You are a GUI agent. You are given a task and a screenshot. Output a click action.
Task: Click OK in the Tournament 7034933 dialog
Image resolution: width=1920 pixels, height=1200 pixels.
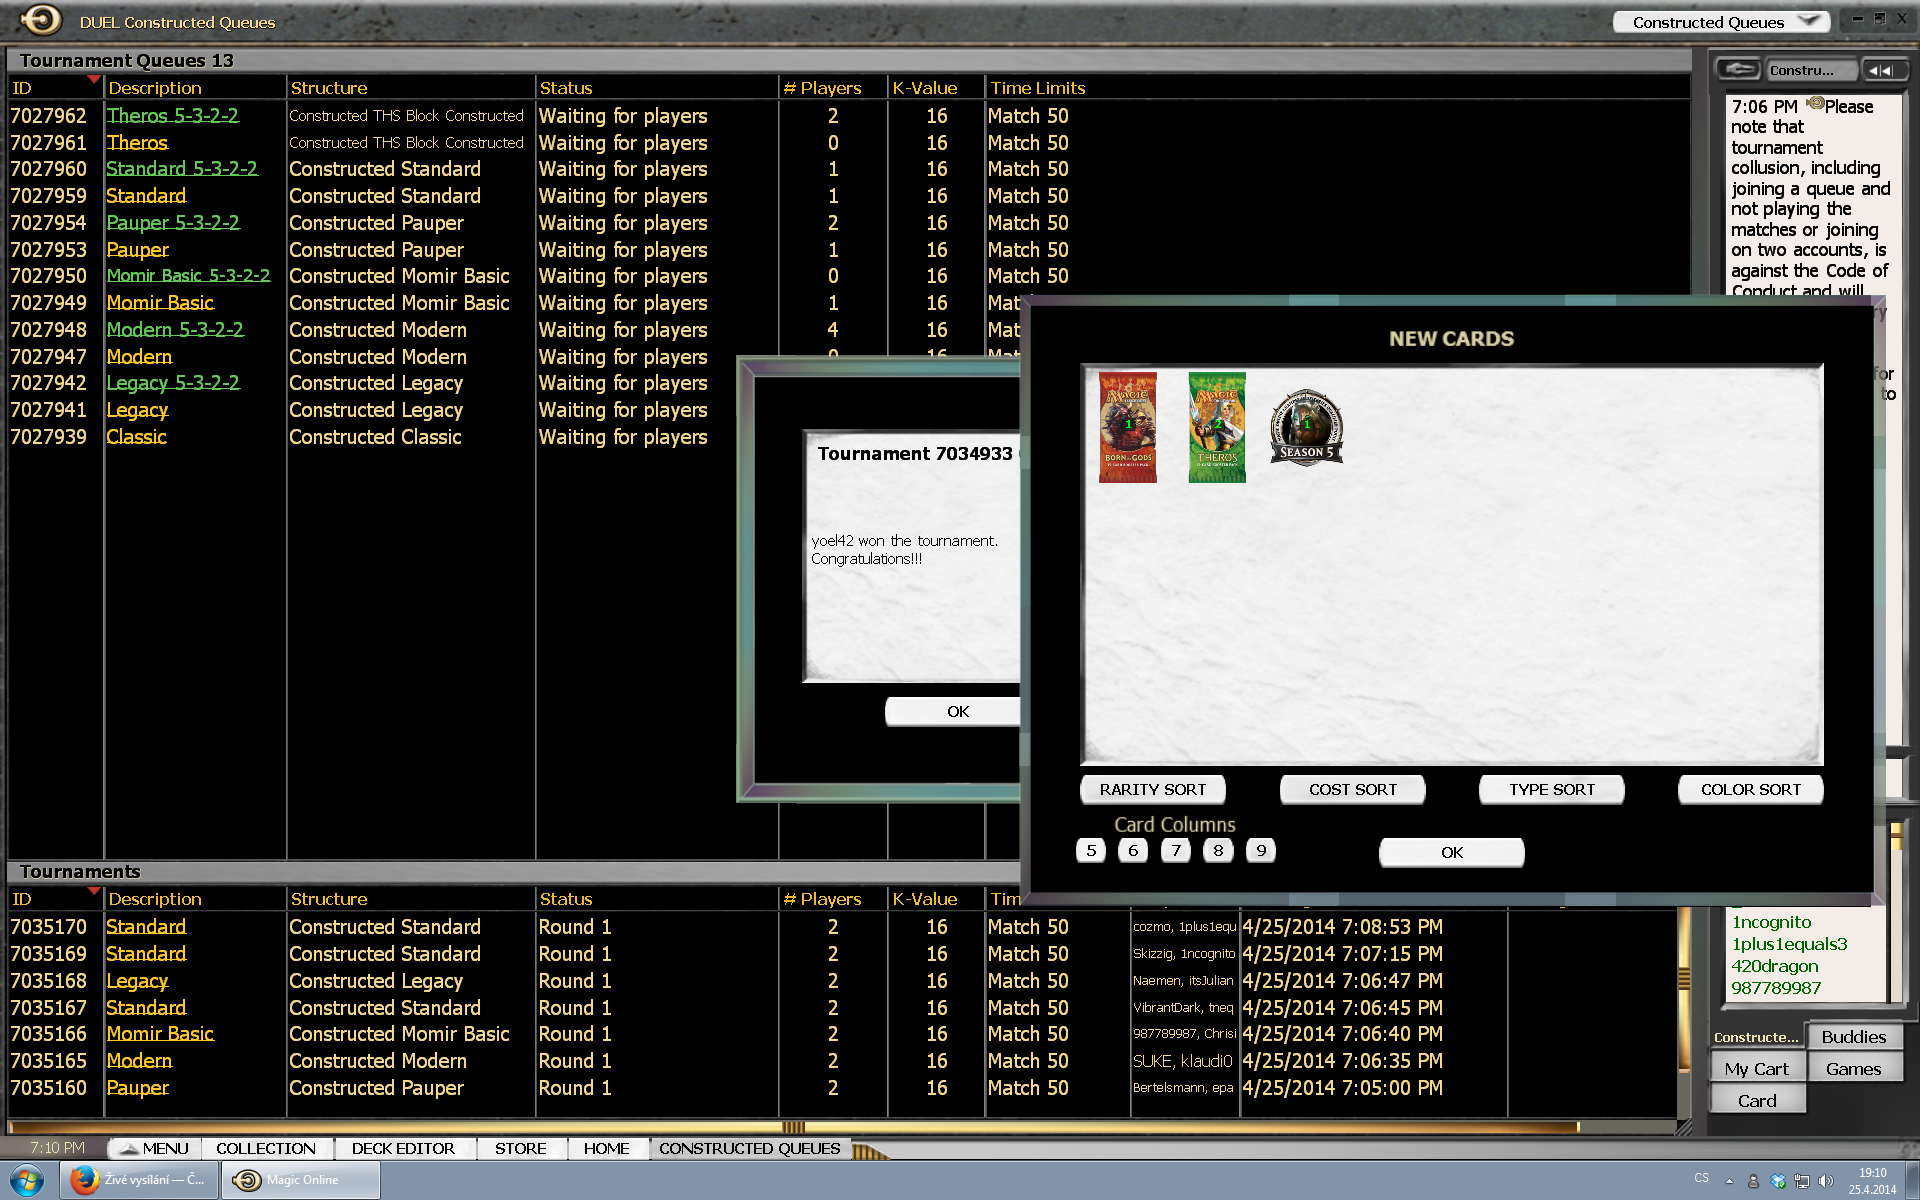[x=953, y=711]
